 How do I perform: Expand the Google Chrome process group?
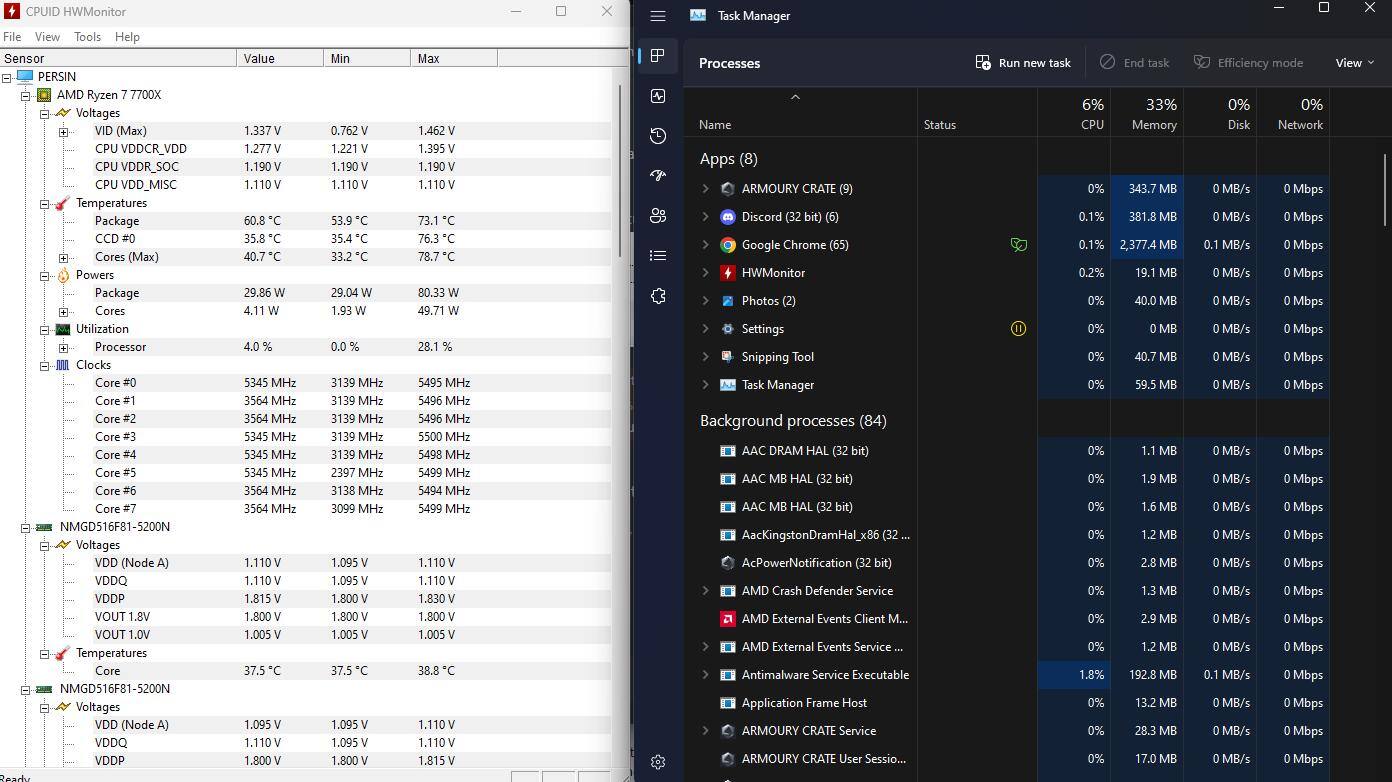click(x=706, y=245)
